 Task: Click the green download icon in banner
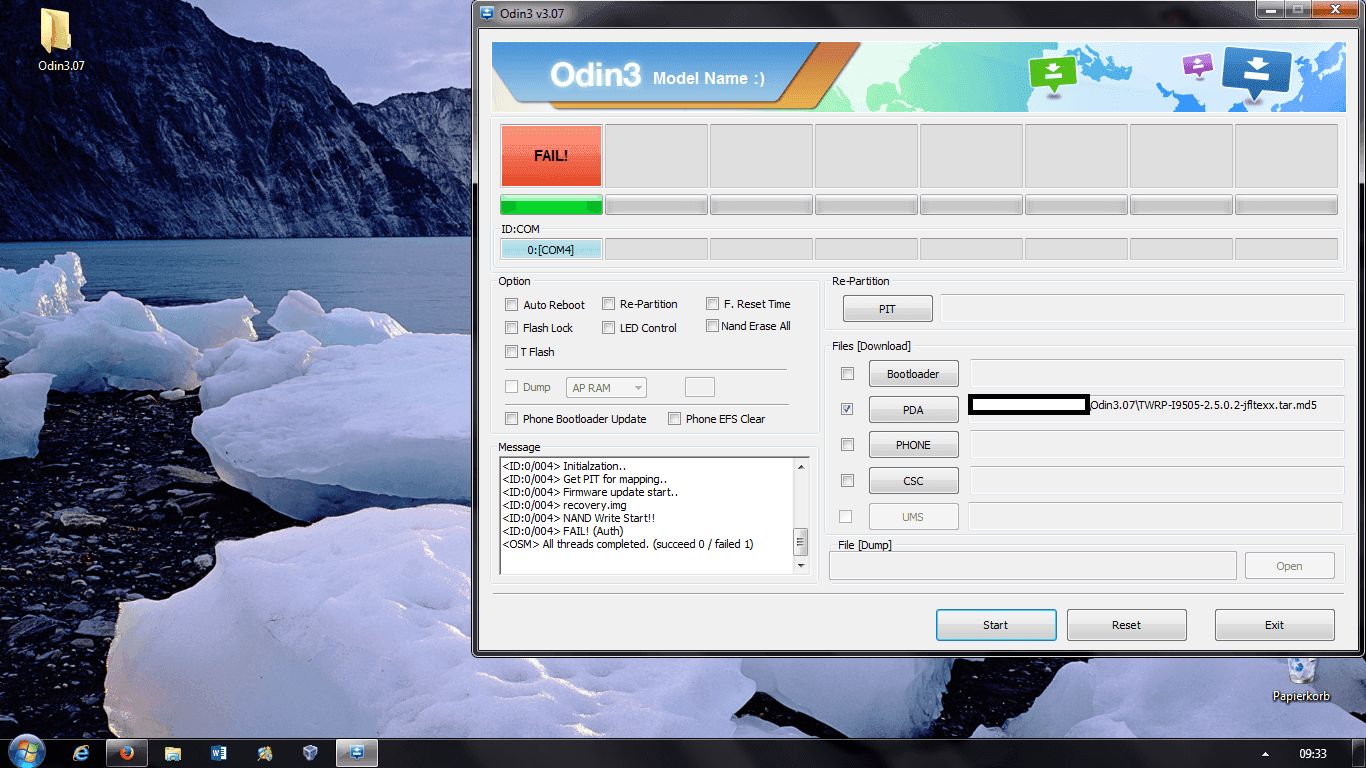pyautogui.click(x=1052, y=74)
